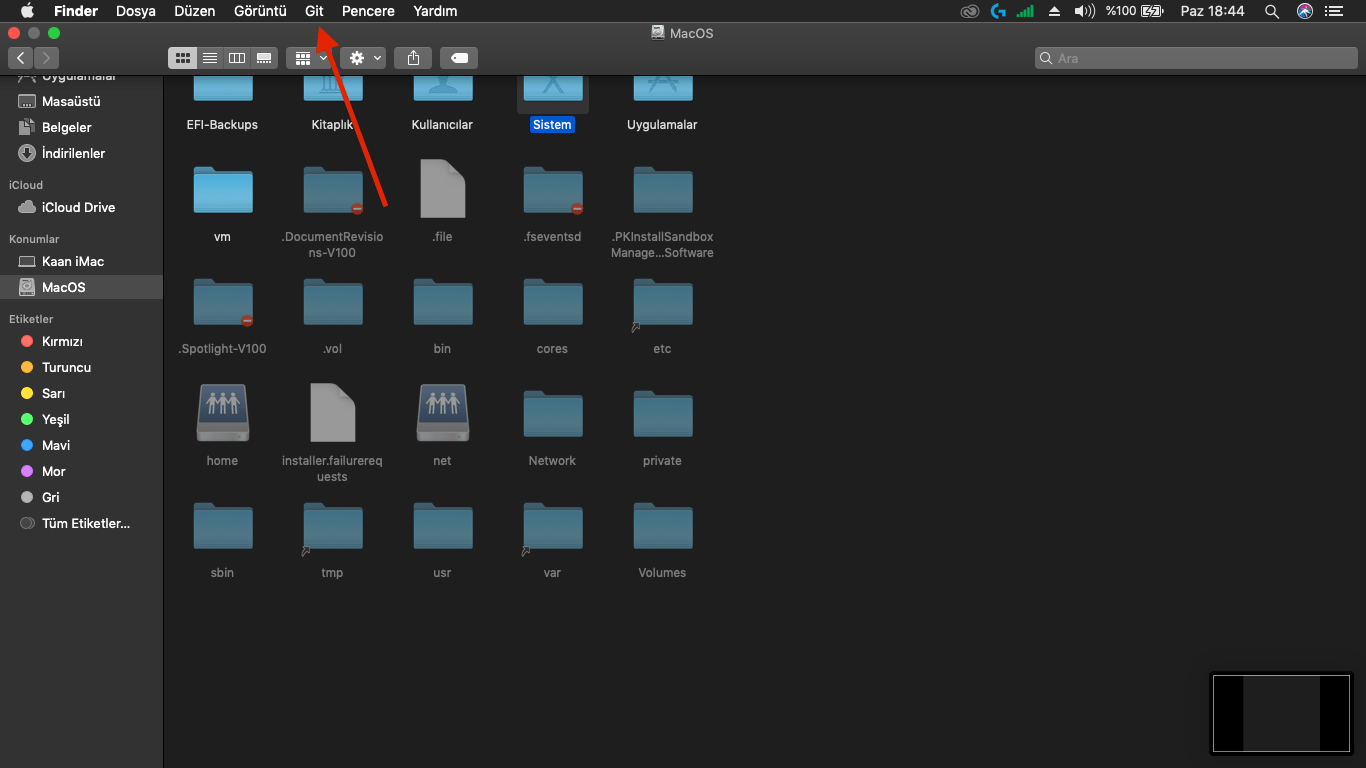Switch to column view mode
1366x768 pixels.
(237, 58)
